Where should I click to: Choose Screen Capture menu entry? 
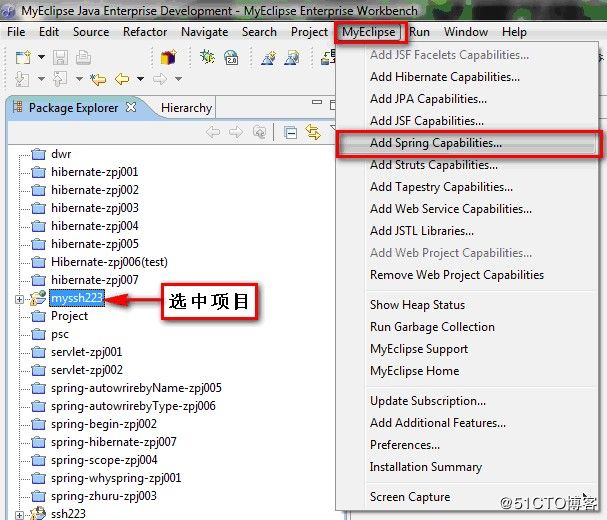(467, 497)
